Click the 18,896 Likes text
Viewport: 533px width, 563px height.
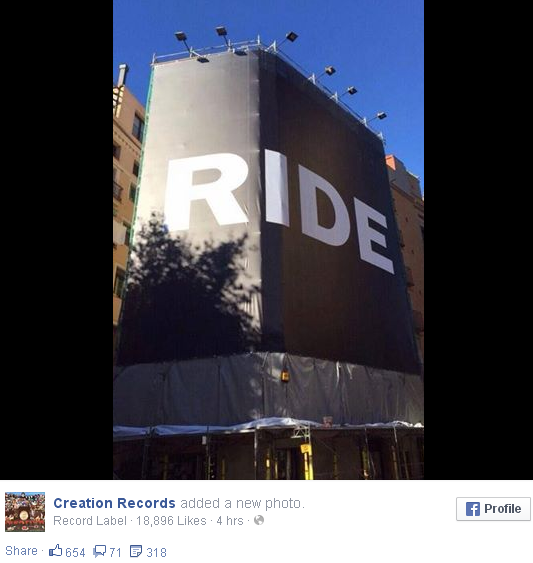point(171,520)
